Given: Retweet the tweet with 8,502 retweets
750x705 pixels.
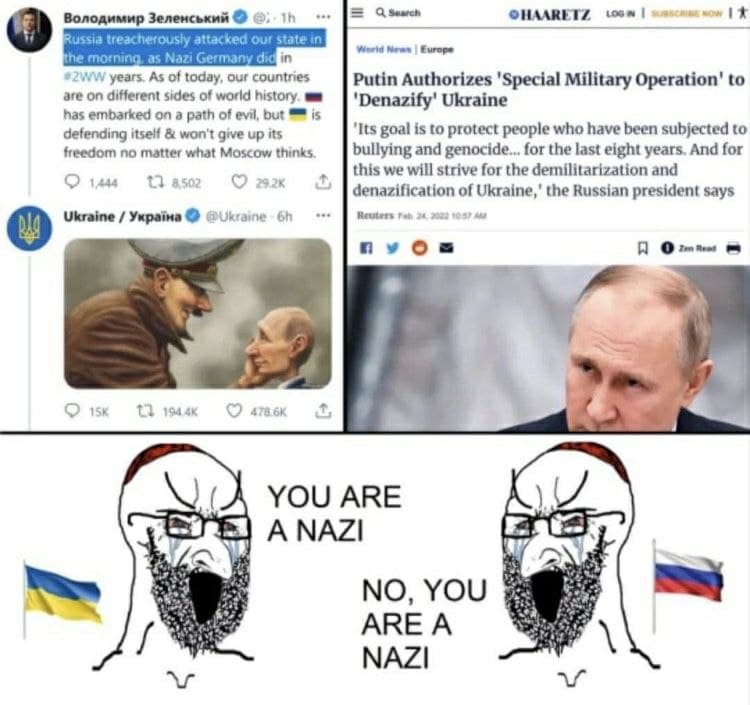Looking at the screenshot, I should pyautogui.click(x=156, y=182).
